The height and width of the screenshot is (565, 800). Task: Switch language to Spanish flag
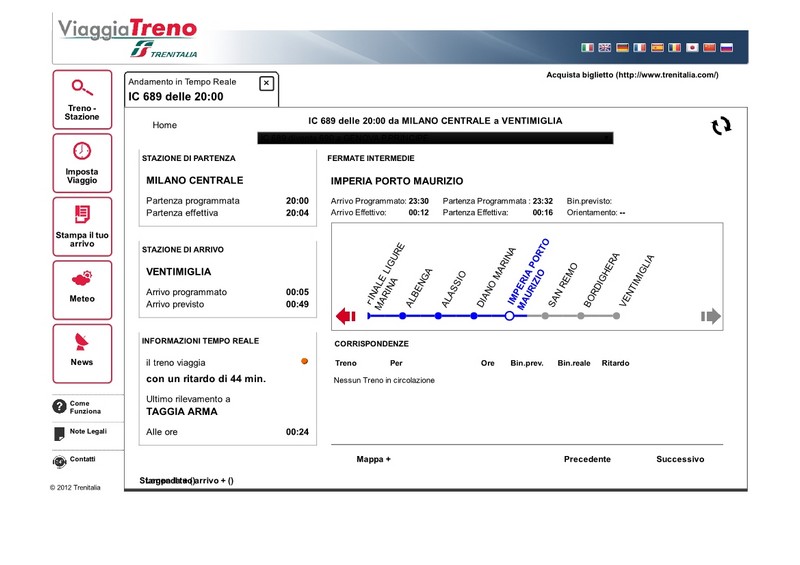[x=657, y=47]
